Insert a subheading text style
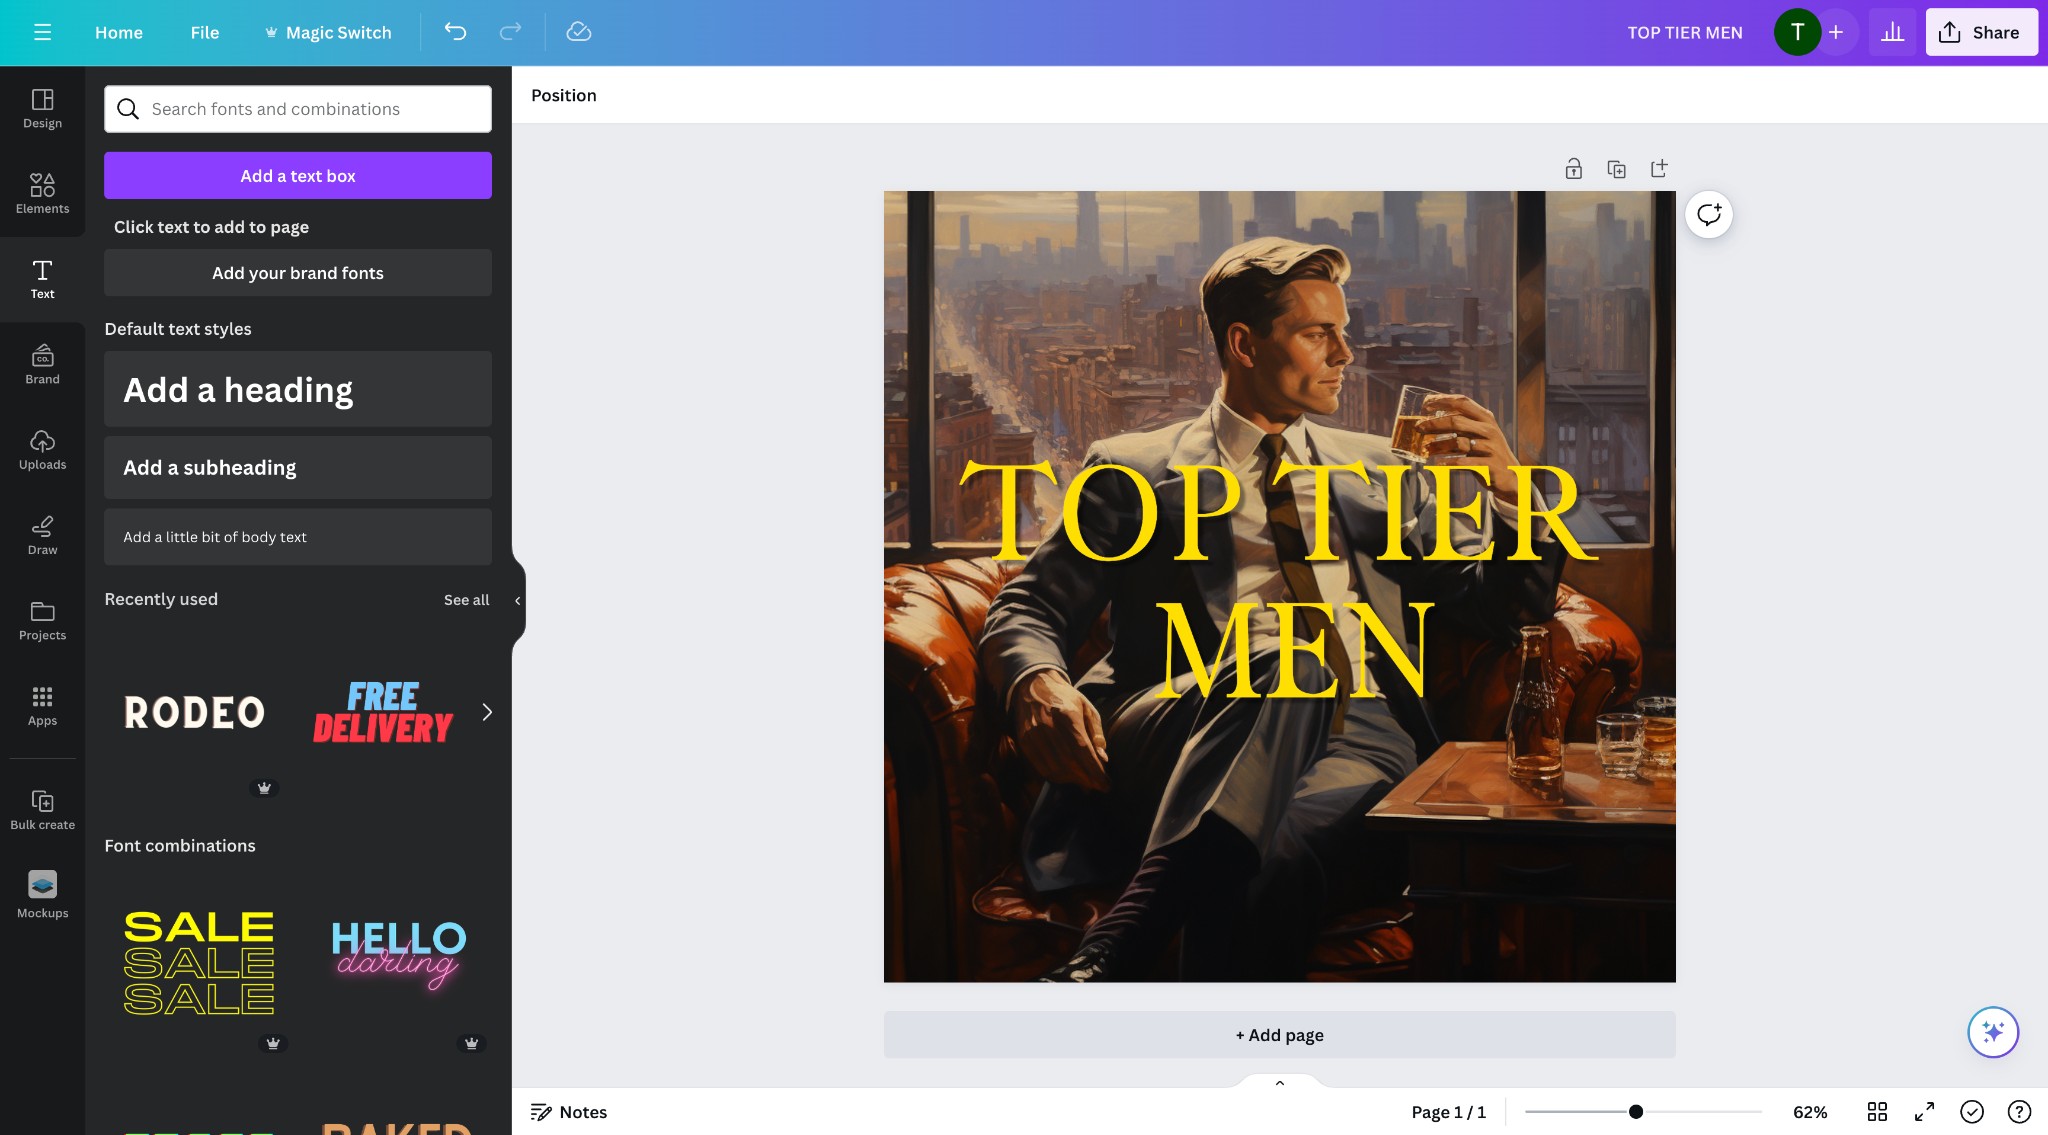 point(298,467)
